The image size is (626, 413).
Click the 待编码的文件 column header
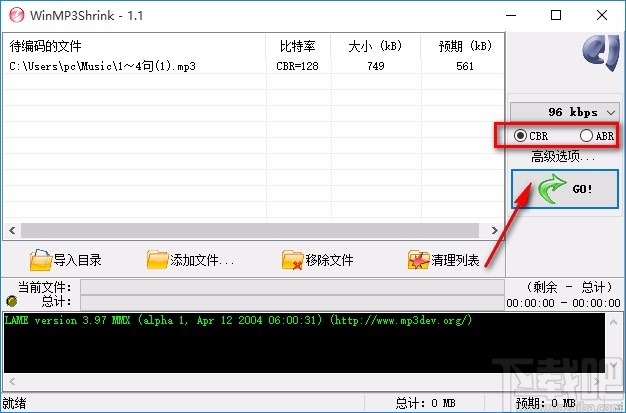click(134, 46)
